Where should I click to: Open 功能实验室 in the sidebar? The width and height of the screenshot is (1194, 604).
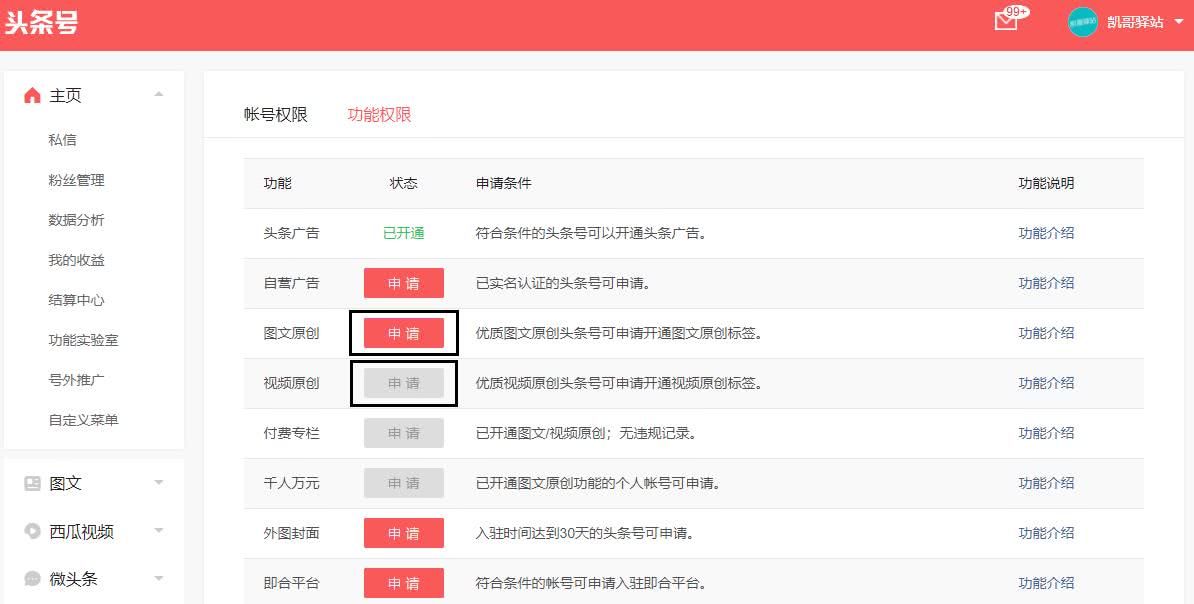pos(84,340)
